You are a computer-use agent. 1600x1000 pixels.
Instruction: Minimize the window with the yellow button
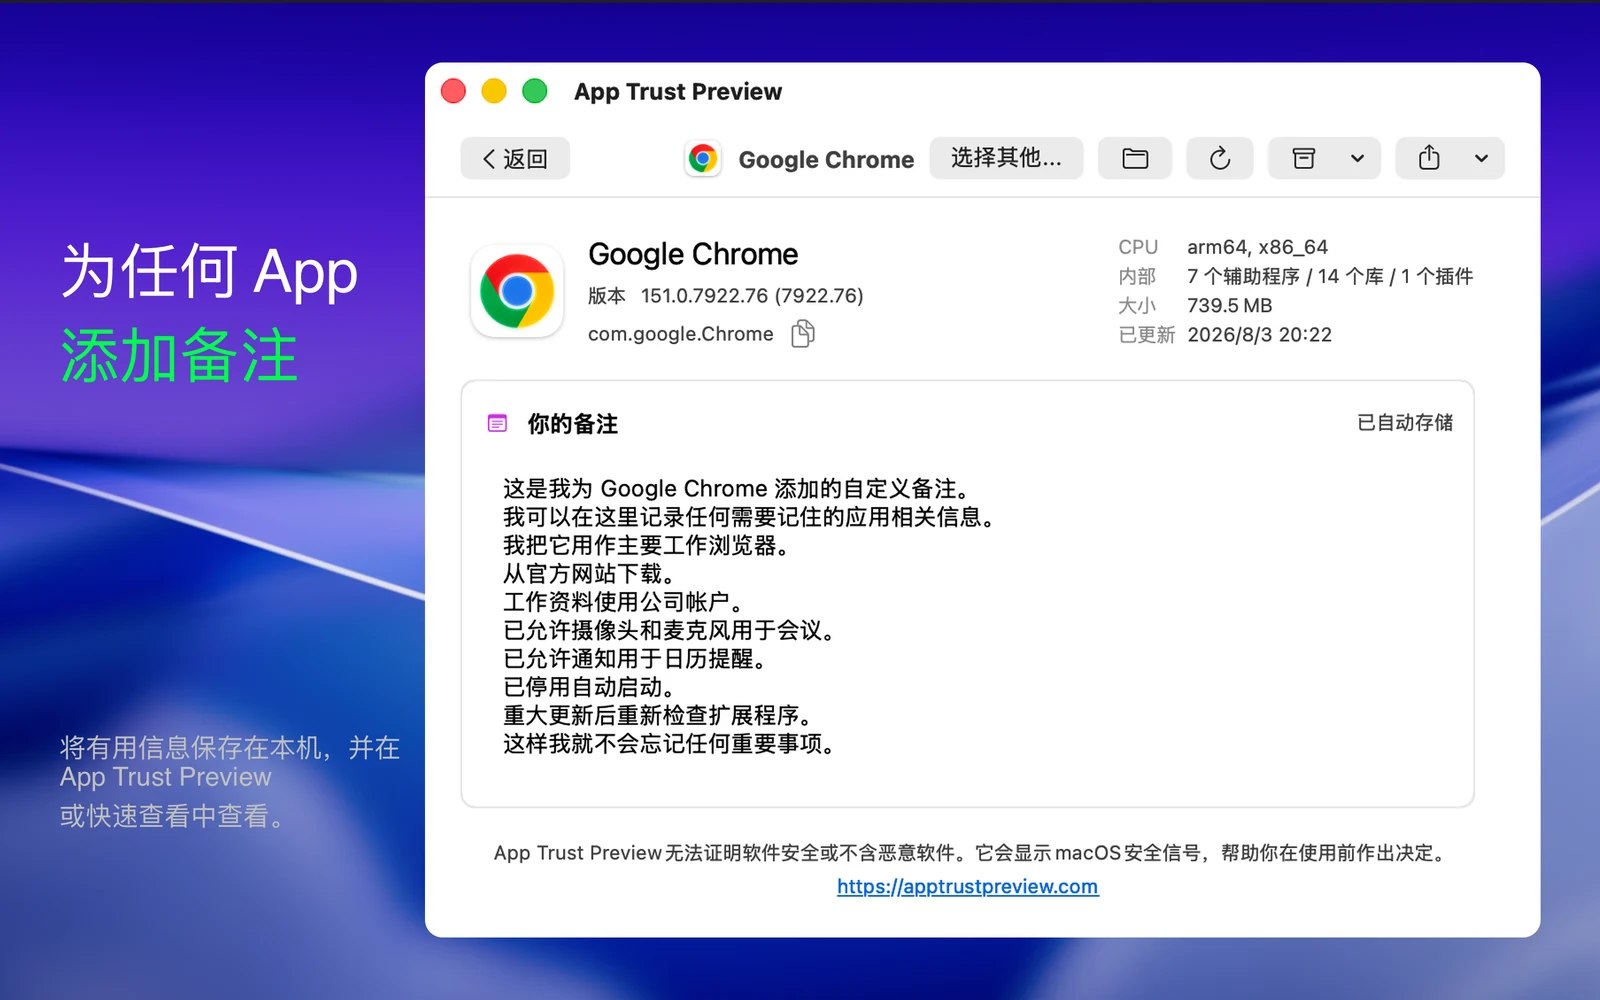click(494, 91)
